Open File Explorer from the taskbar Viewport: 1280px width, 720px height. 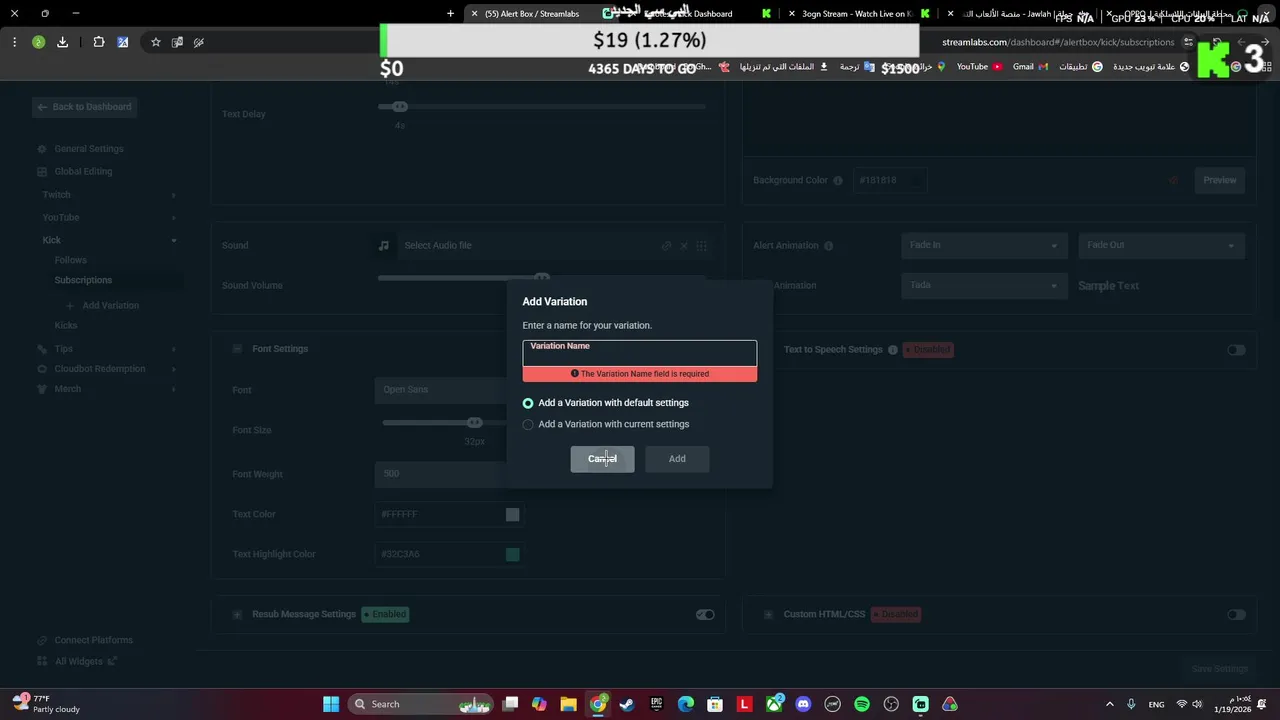coord(568,705)
